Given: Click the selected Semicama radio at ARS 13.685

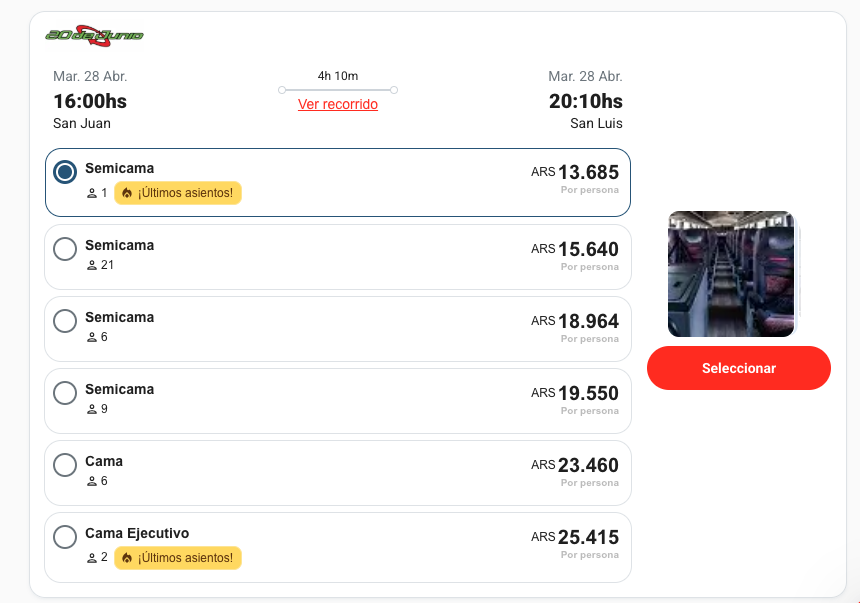Looking at the screenshot, I should click(x=65, y=172).
